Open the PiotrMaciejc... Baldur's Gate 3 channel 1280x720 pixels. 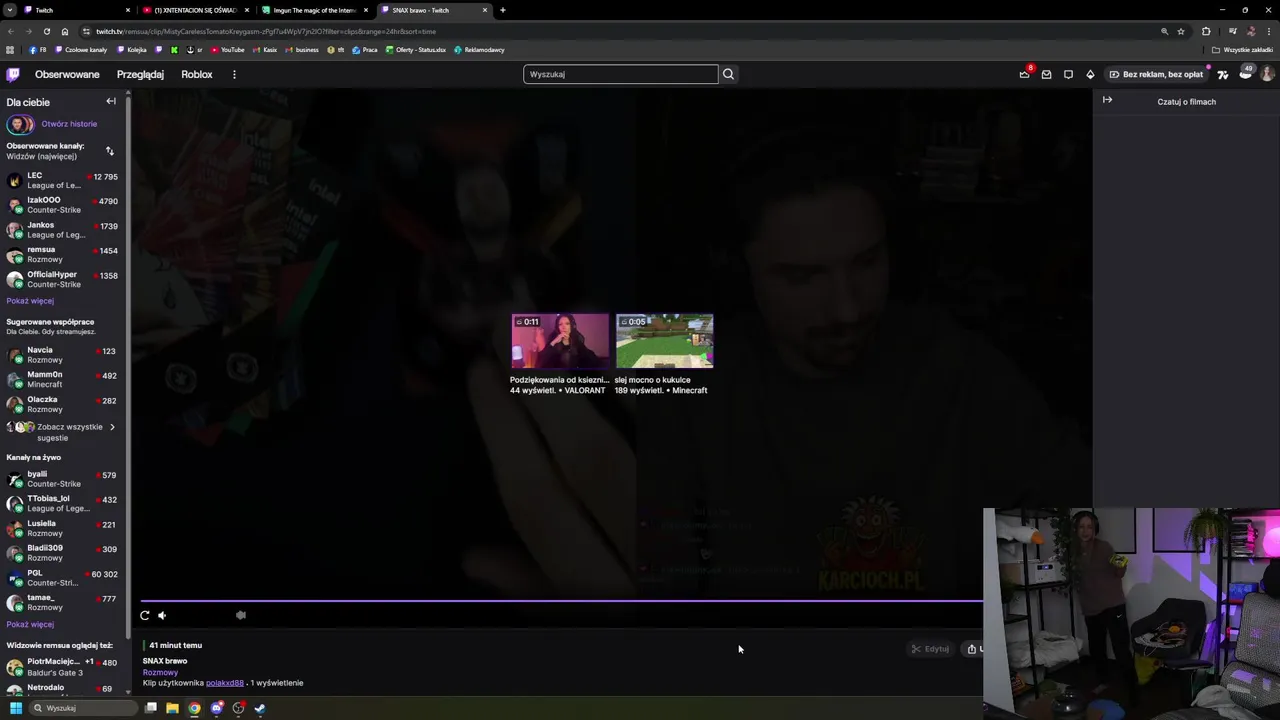click(62, 667)
